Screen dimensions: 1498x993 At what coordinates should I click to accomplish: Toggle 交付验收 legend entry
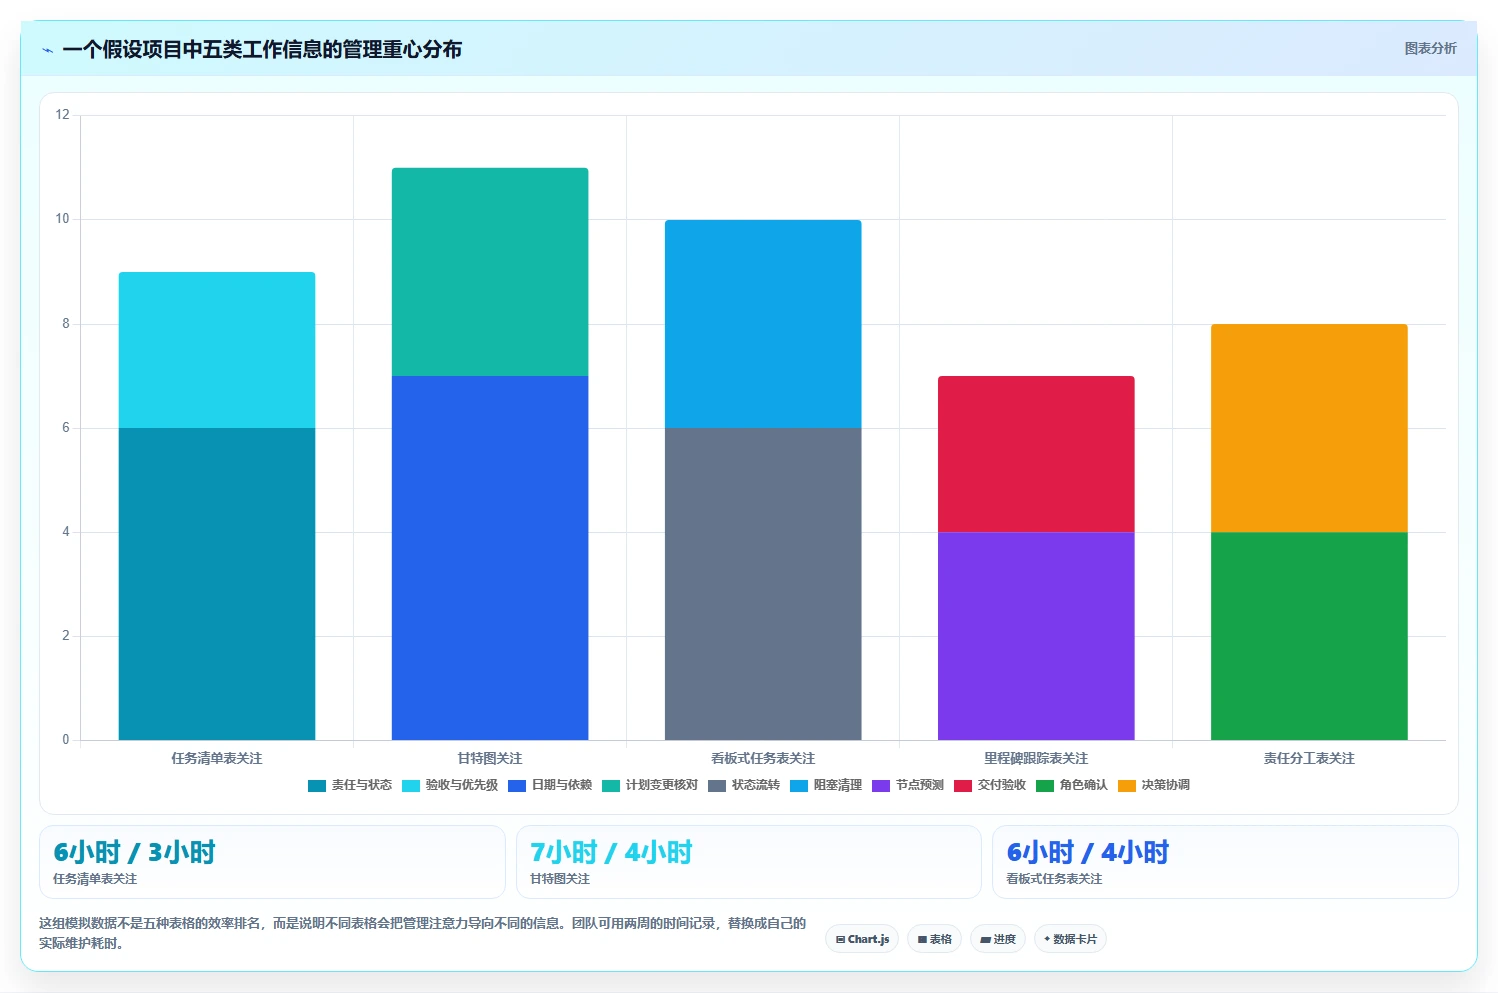[x=990, y=786]
